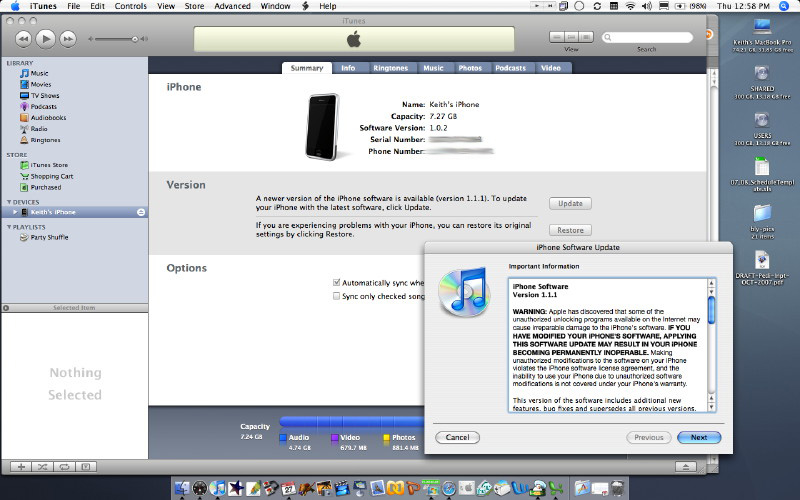
Task: Switch to album grouped view
Action: click(571, 37)
